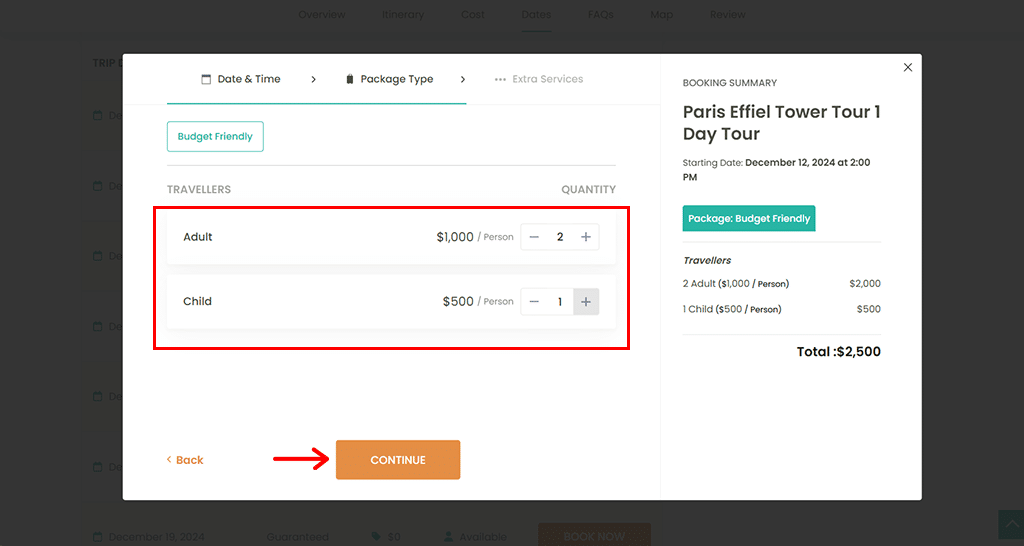Decrease Adult quantity with minus button
The height and width of the screenshot is (546, 1024).
pyautogui.click(x=534, y=237)
